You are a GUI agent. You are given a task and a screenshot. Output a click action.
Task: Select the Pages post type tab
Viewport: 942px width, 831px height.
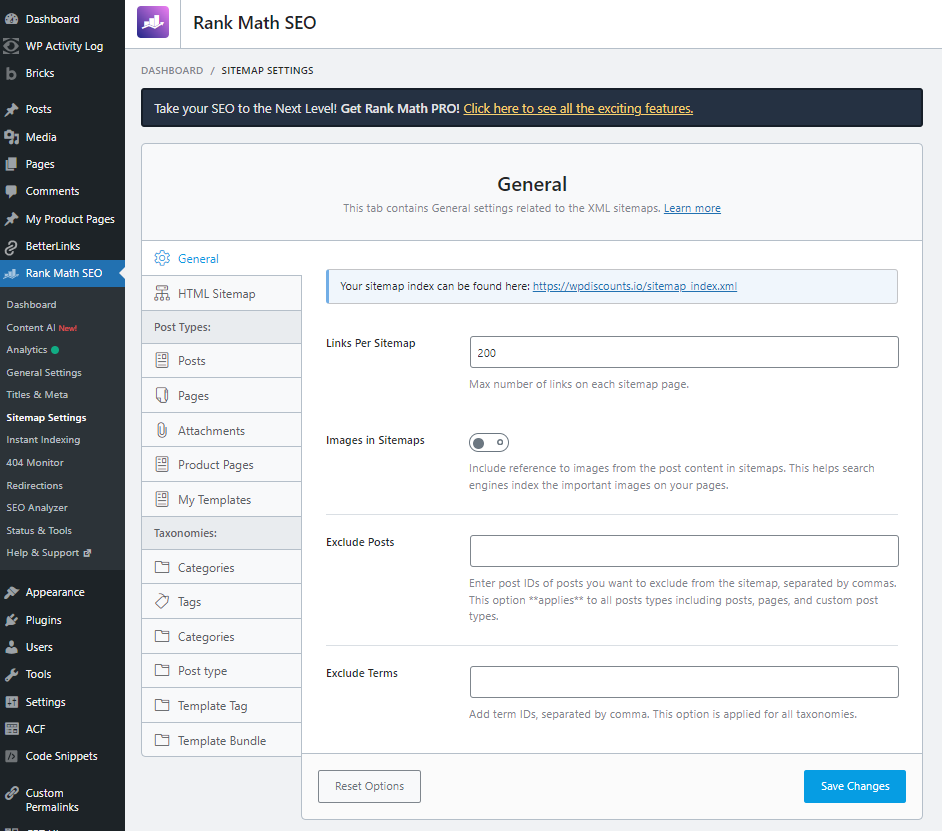pos(222,395)
